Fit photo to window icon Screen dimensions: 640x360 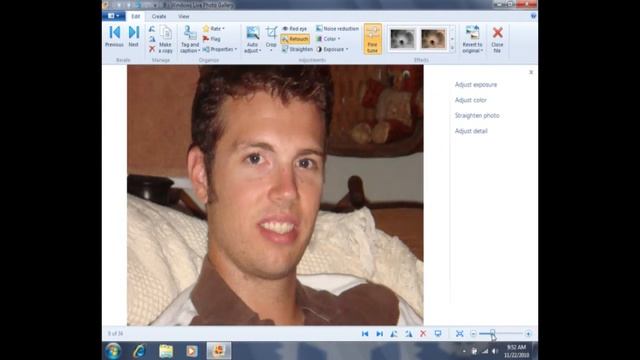pos(460,334)
